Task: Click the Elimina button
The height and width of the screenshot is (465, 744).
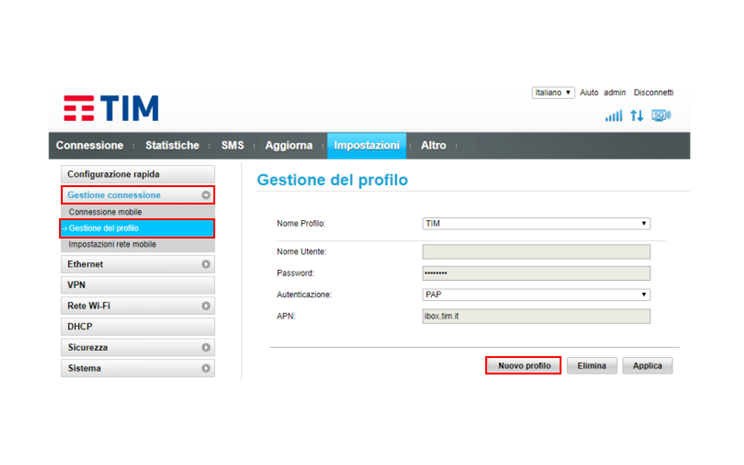Action: tap(592, 366)
